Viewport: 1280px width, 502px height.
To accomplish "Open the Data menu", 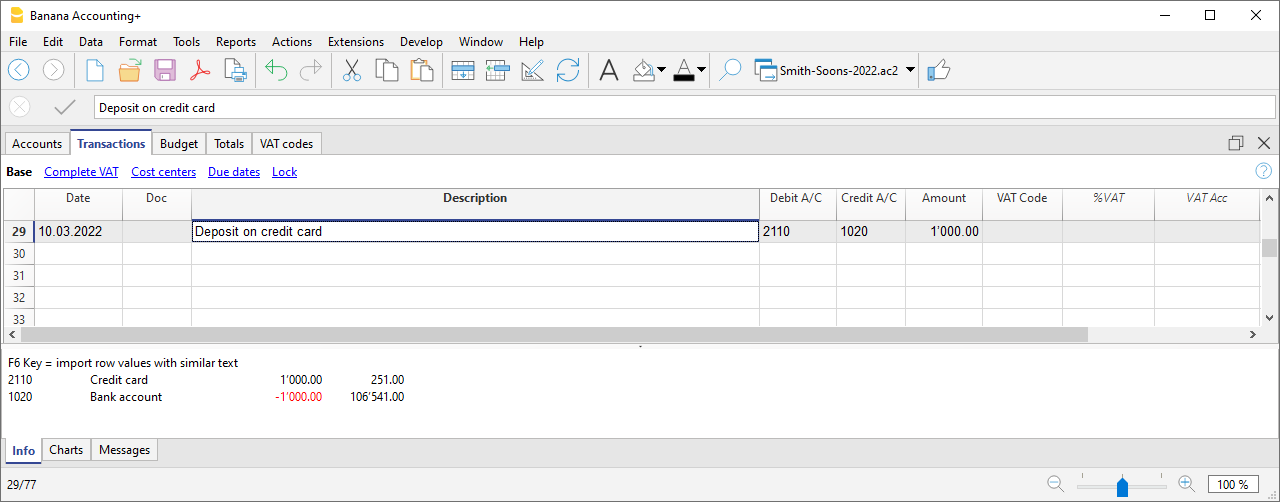I will (91, 42).
